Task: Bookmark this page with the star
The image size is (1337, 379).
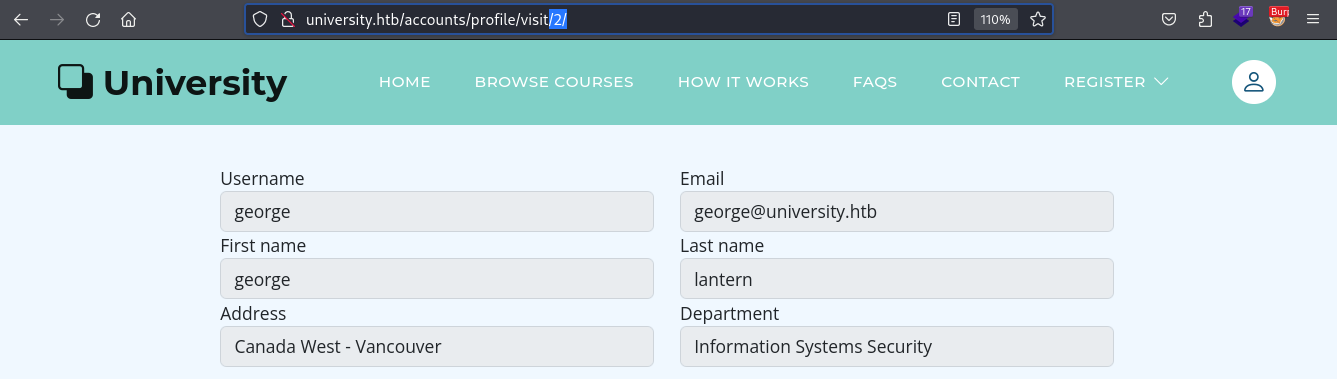Action: click(1038, 19)
